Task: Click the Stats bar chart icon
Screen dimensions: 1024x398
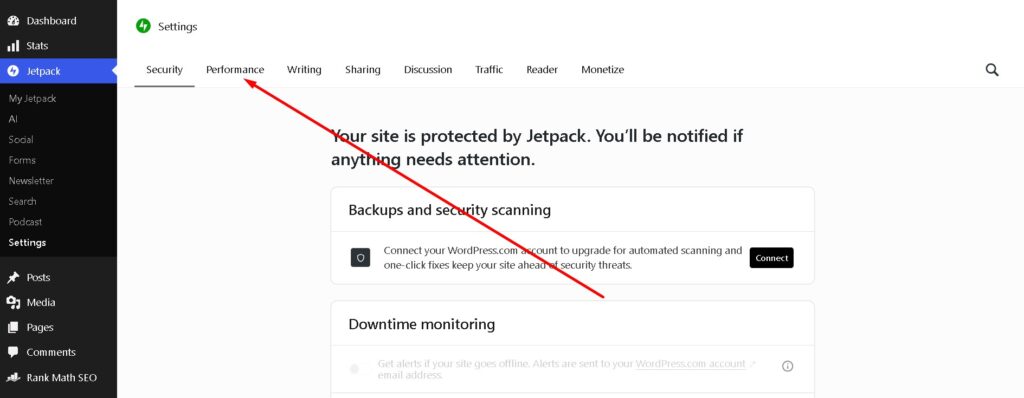Action: click(x=13, y=46)
